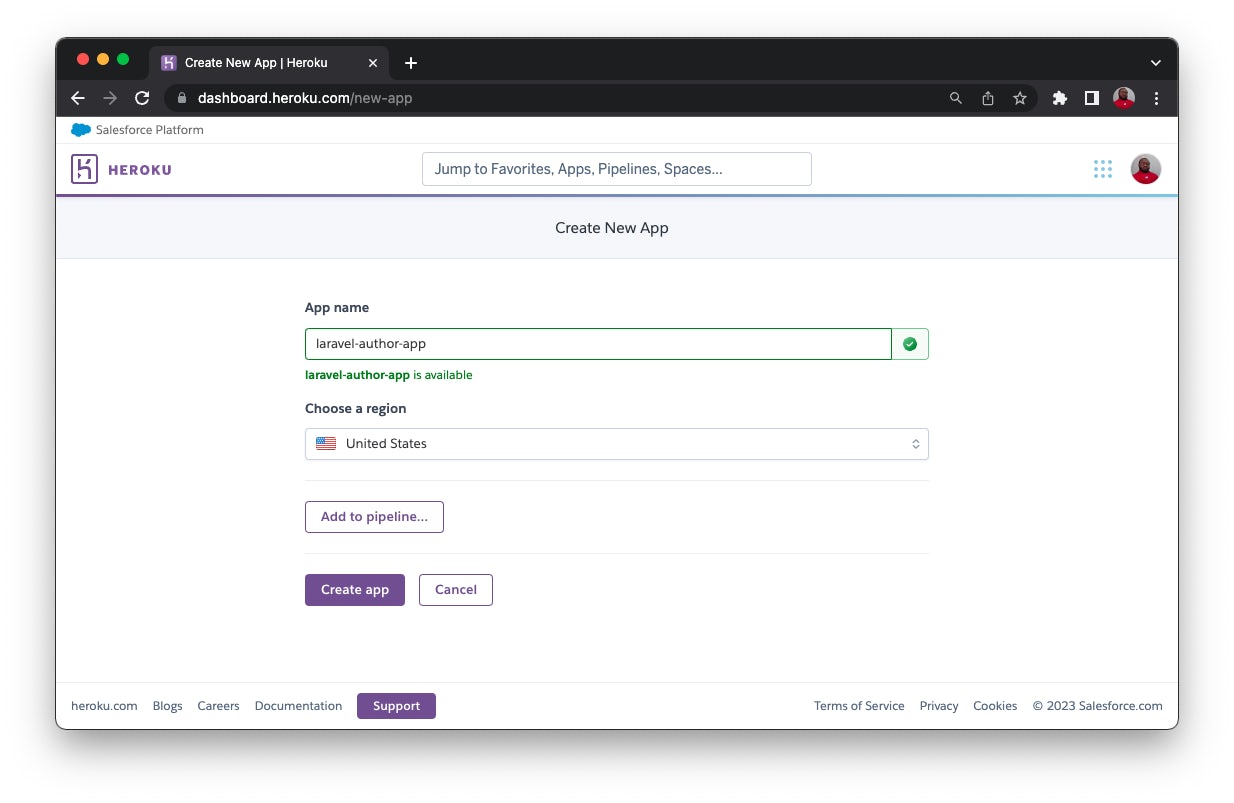
Task: Open a new browser tab
Action: pyautogui.click(x=410, y=62)
